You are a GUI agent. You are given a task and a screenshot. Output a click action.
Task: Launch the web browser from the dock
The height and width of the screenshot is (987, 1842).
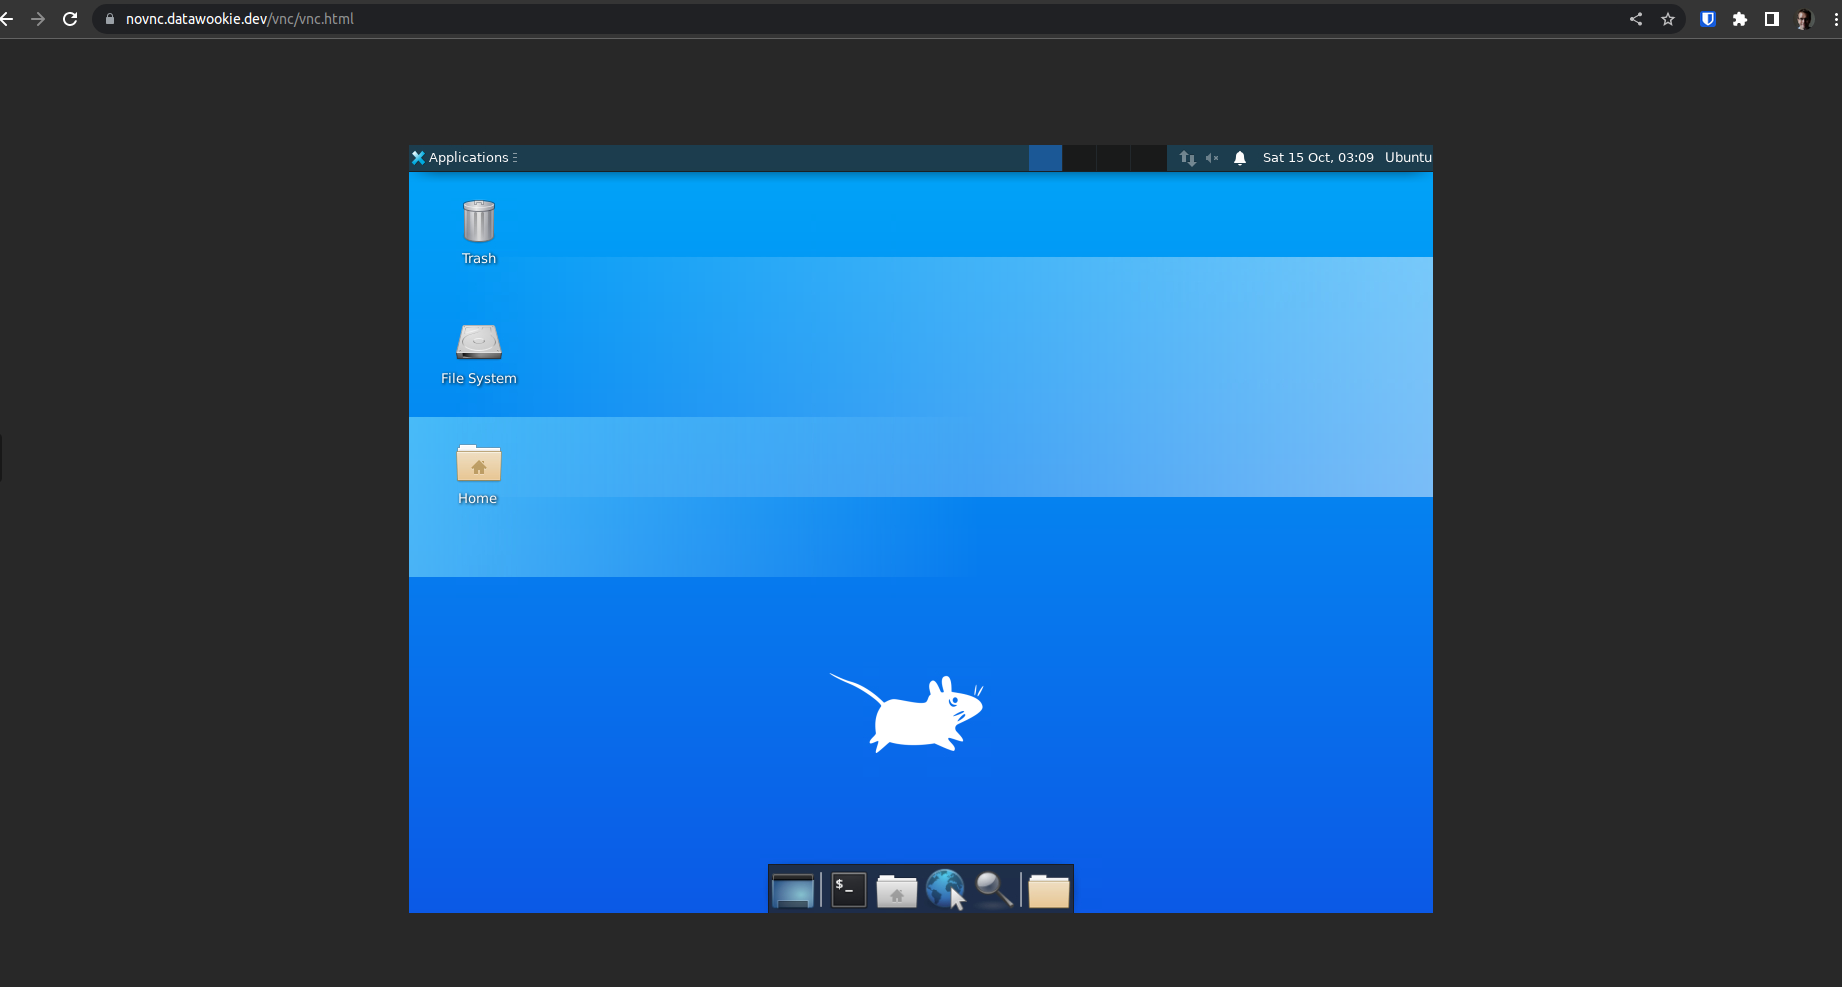944,888
